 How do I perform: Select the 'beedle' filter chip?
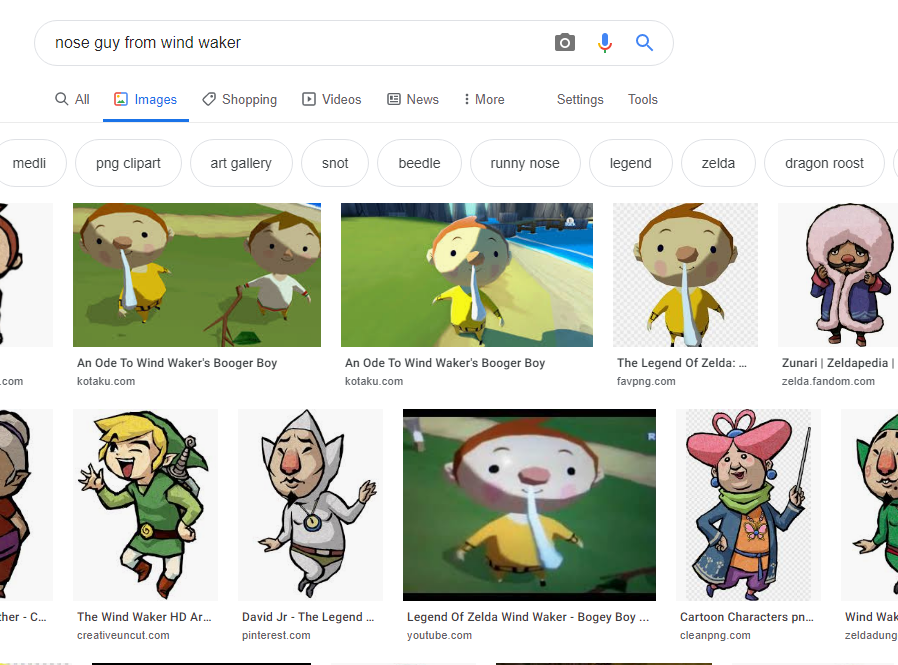pyautogui.click(x=419, y=163)
